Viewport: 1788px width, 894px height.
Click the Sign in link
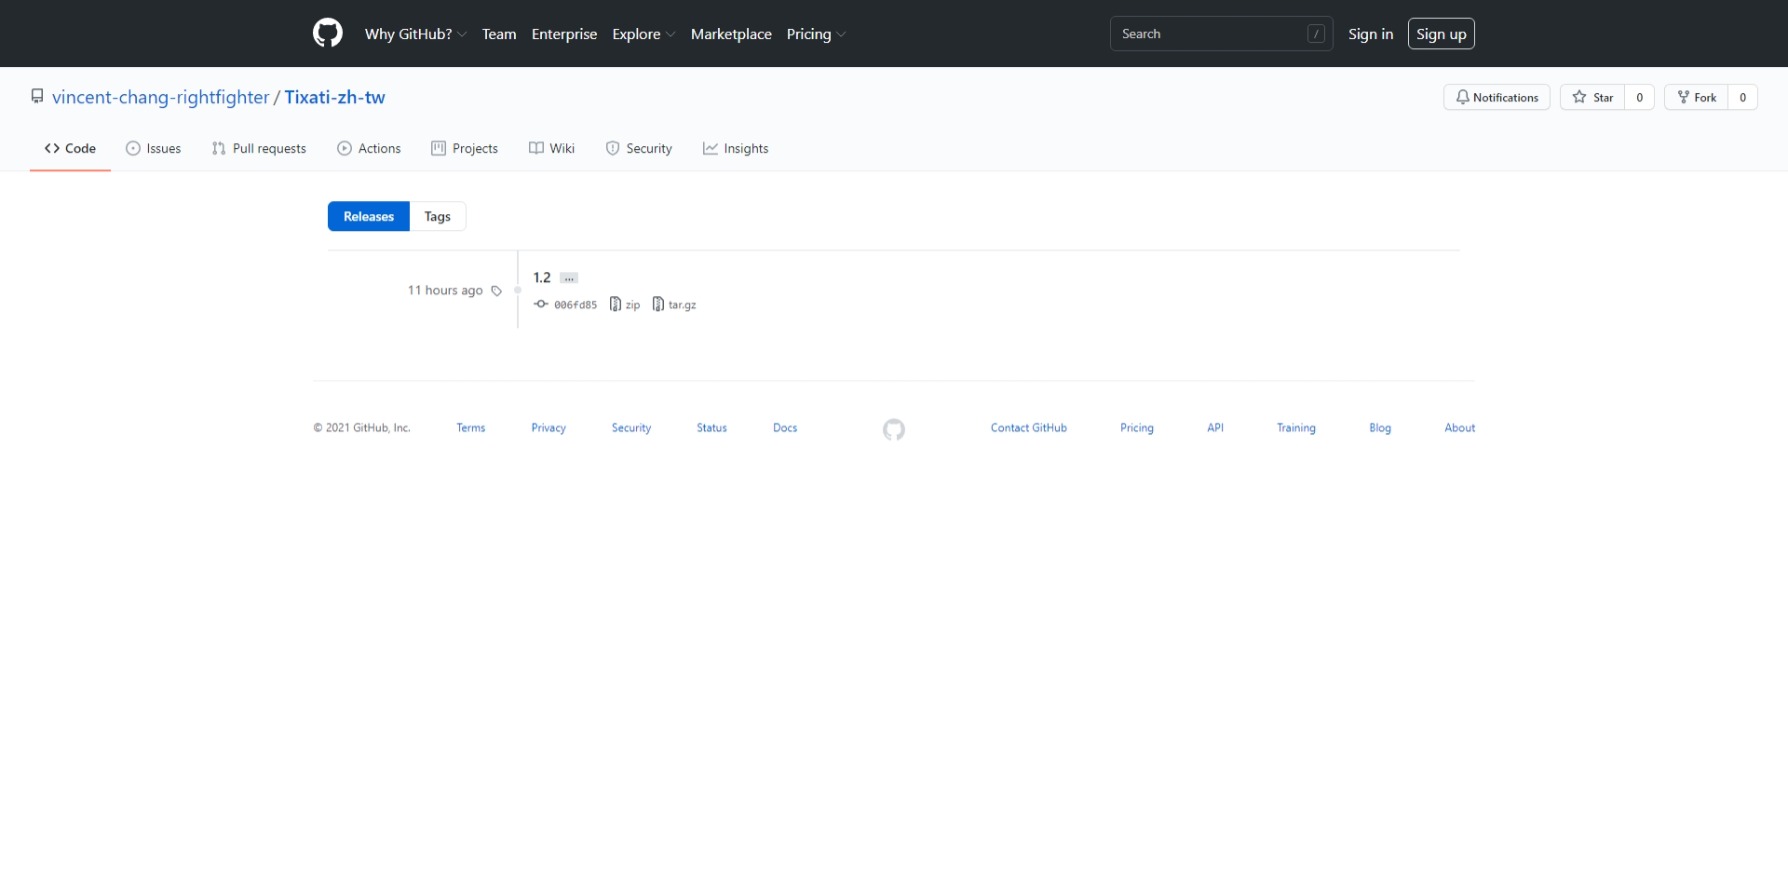tap(1370, 34)
